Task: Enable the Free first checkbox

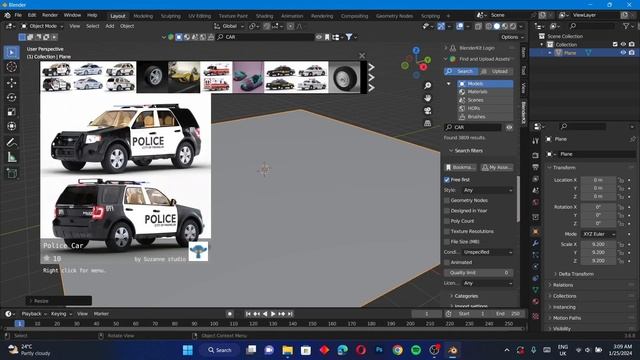Action: coord(447,180)
